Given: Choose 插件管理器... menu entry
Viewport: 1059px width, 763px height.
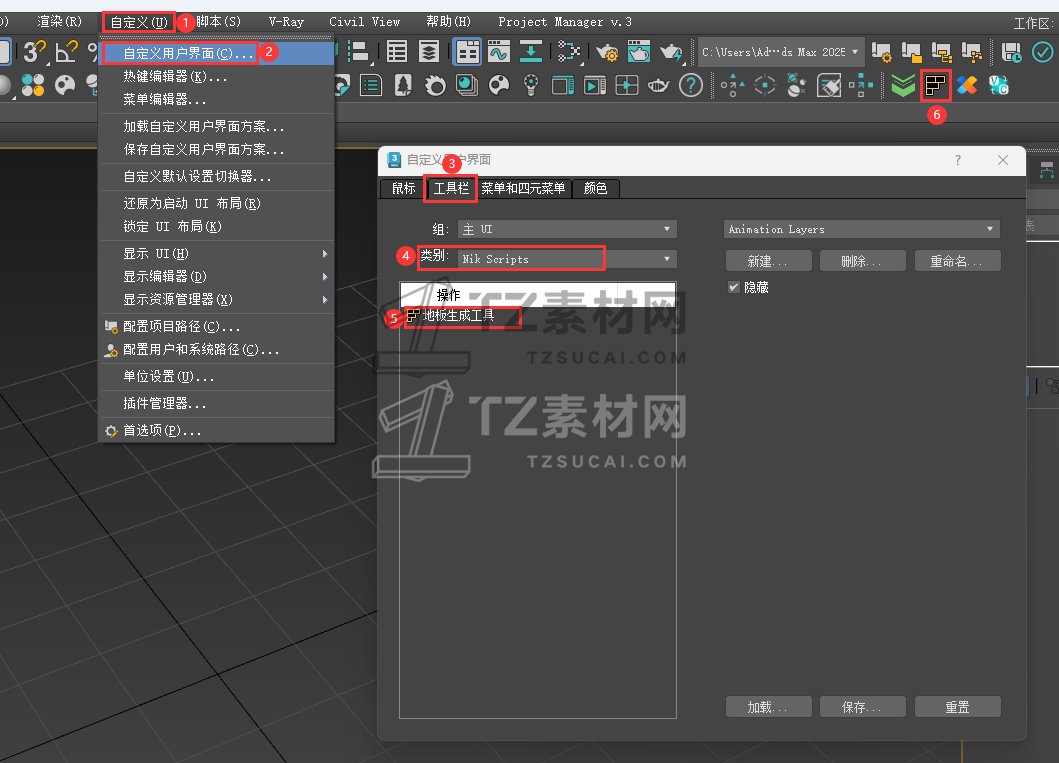Looking at the screenshot, I should tap(216, 404).
